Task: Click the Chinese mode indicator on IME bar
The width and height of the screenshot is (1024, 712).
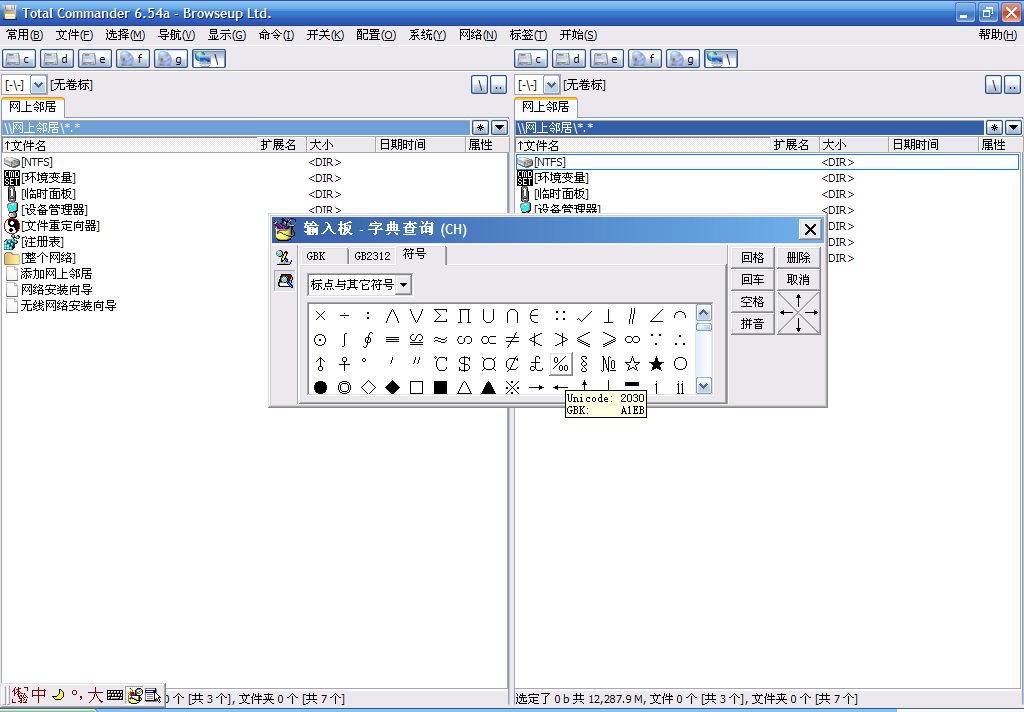Action: (39, 694)
